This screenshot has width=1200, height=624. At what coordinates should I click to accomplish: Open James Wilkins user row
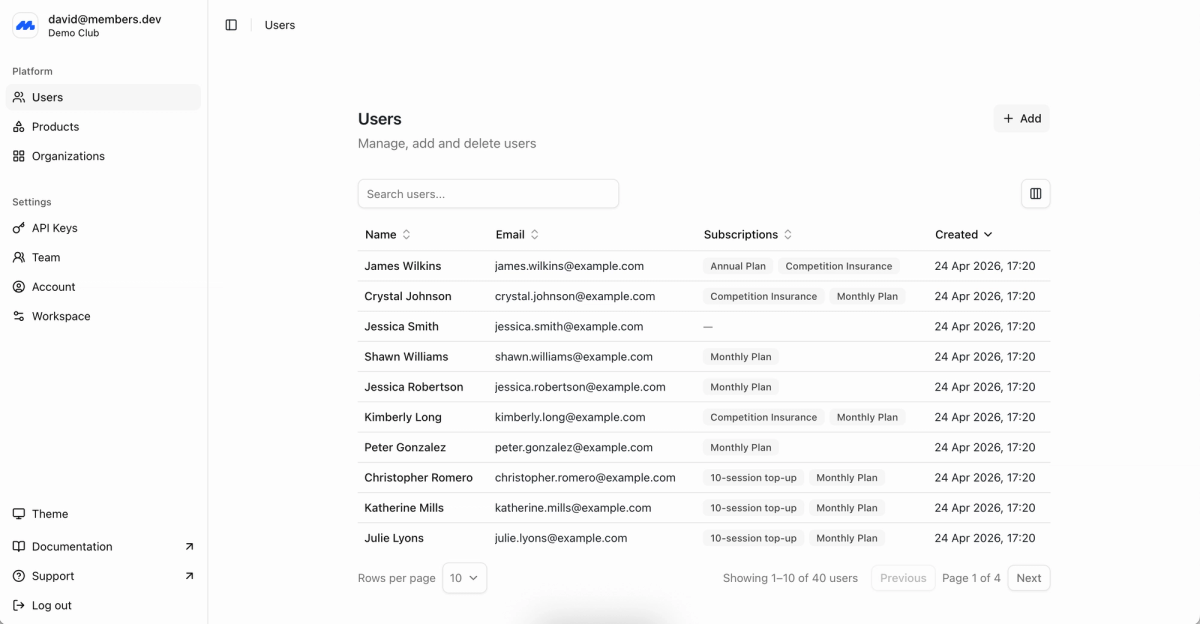704,266
